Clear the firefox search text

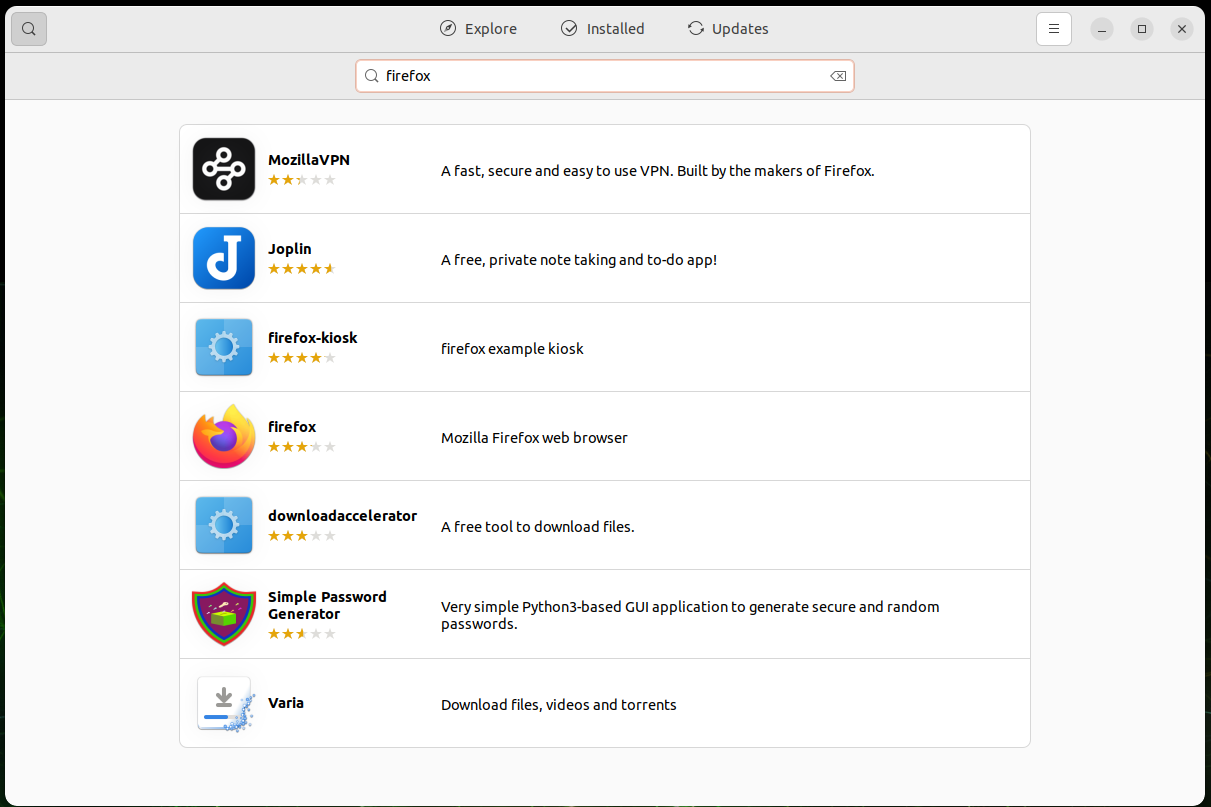click(838, 76)
